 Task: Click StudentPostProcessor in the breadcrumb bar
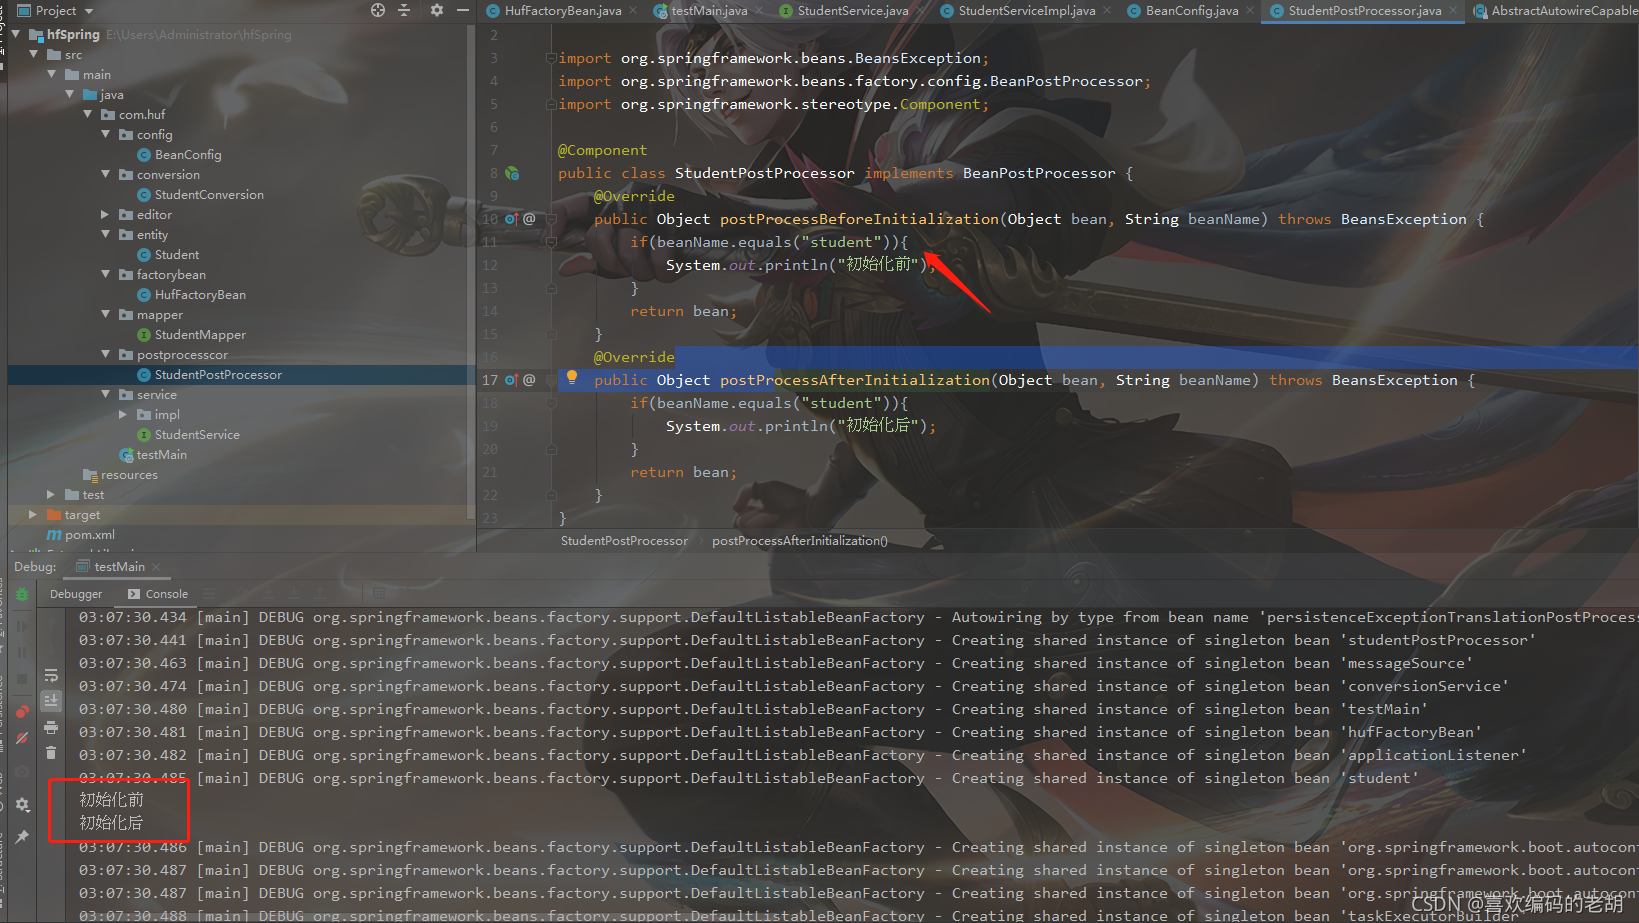click(x=624, y=541)
